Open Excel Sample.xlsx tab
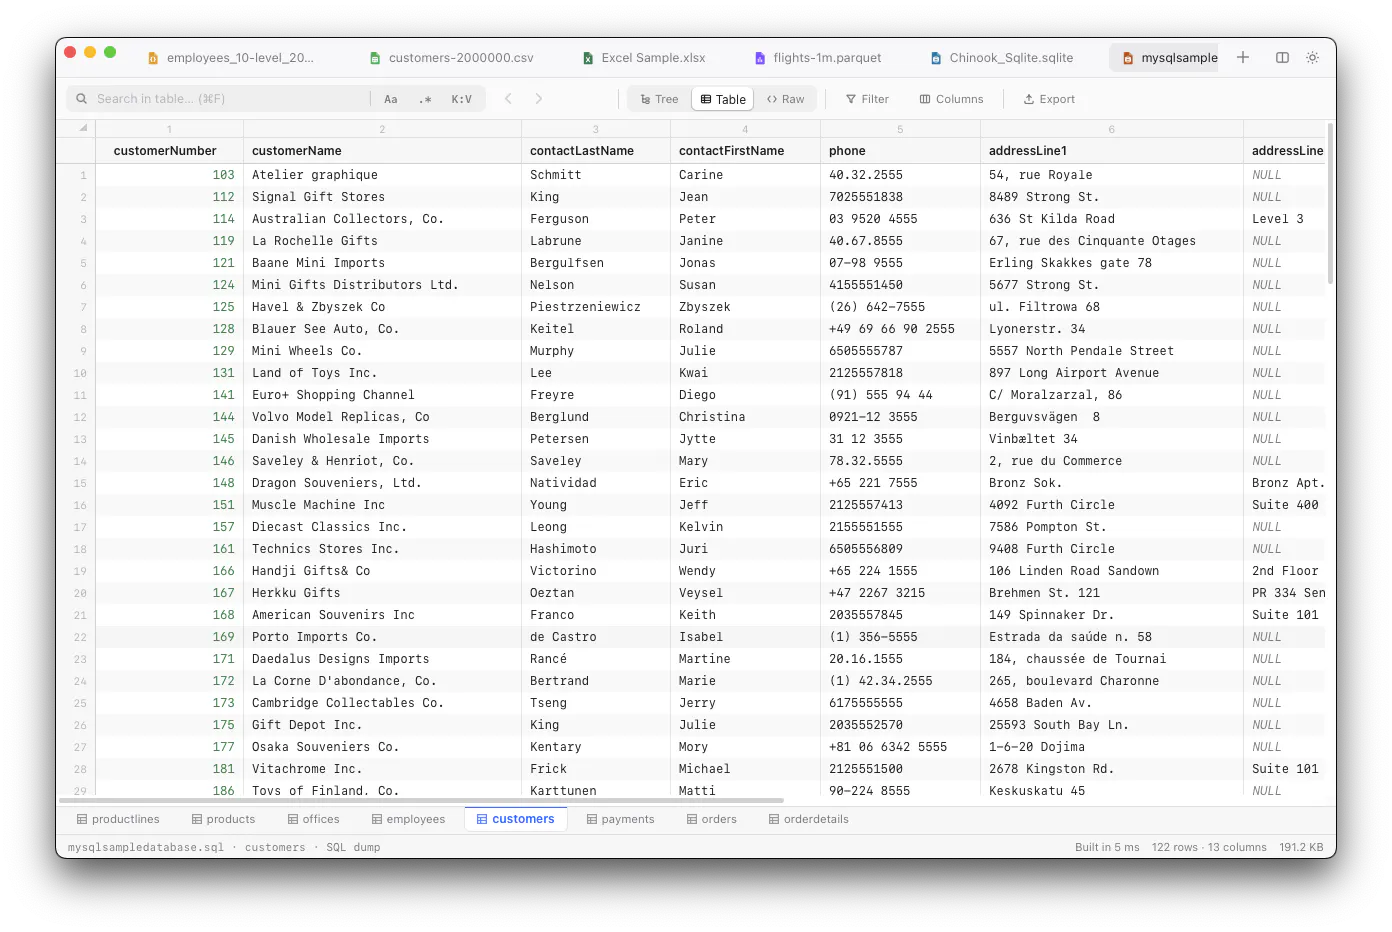This screenshot has height=932, width=1392. (645, 58)
